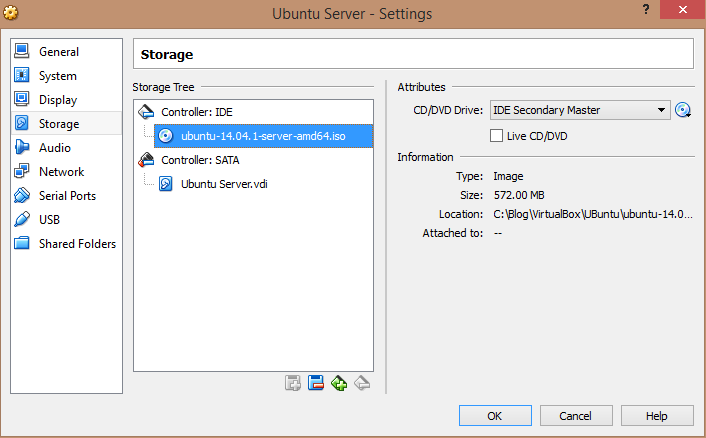Click the 572.00 MB size value
This screenshot has height=438, width=706.
click(519, 195)
